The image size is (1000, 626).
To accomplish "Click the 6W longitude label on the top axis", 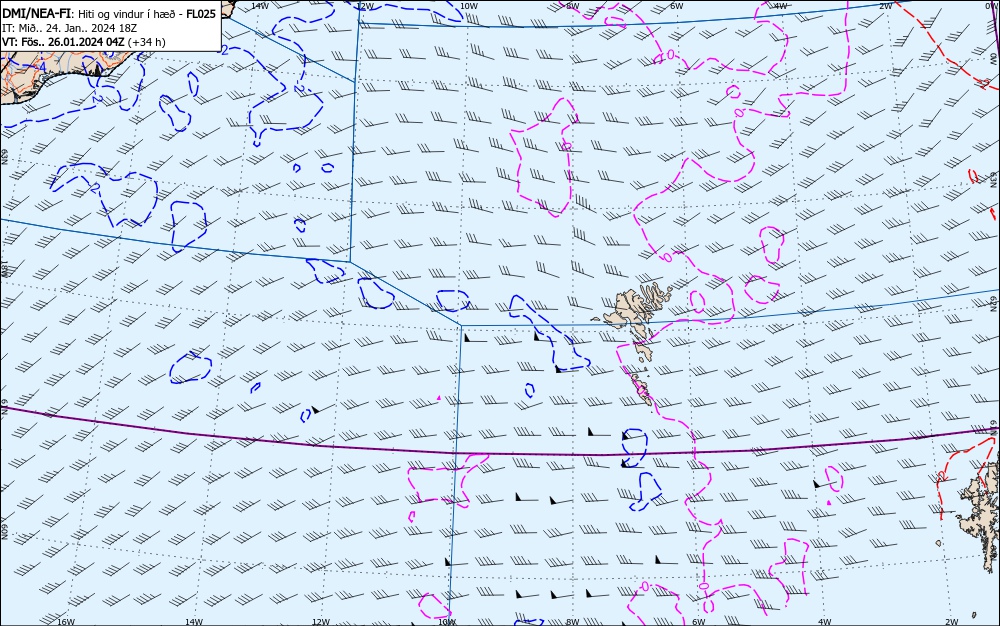I will click(x=677, y=6).
